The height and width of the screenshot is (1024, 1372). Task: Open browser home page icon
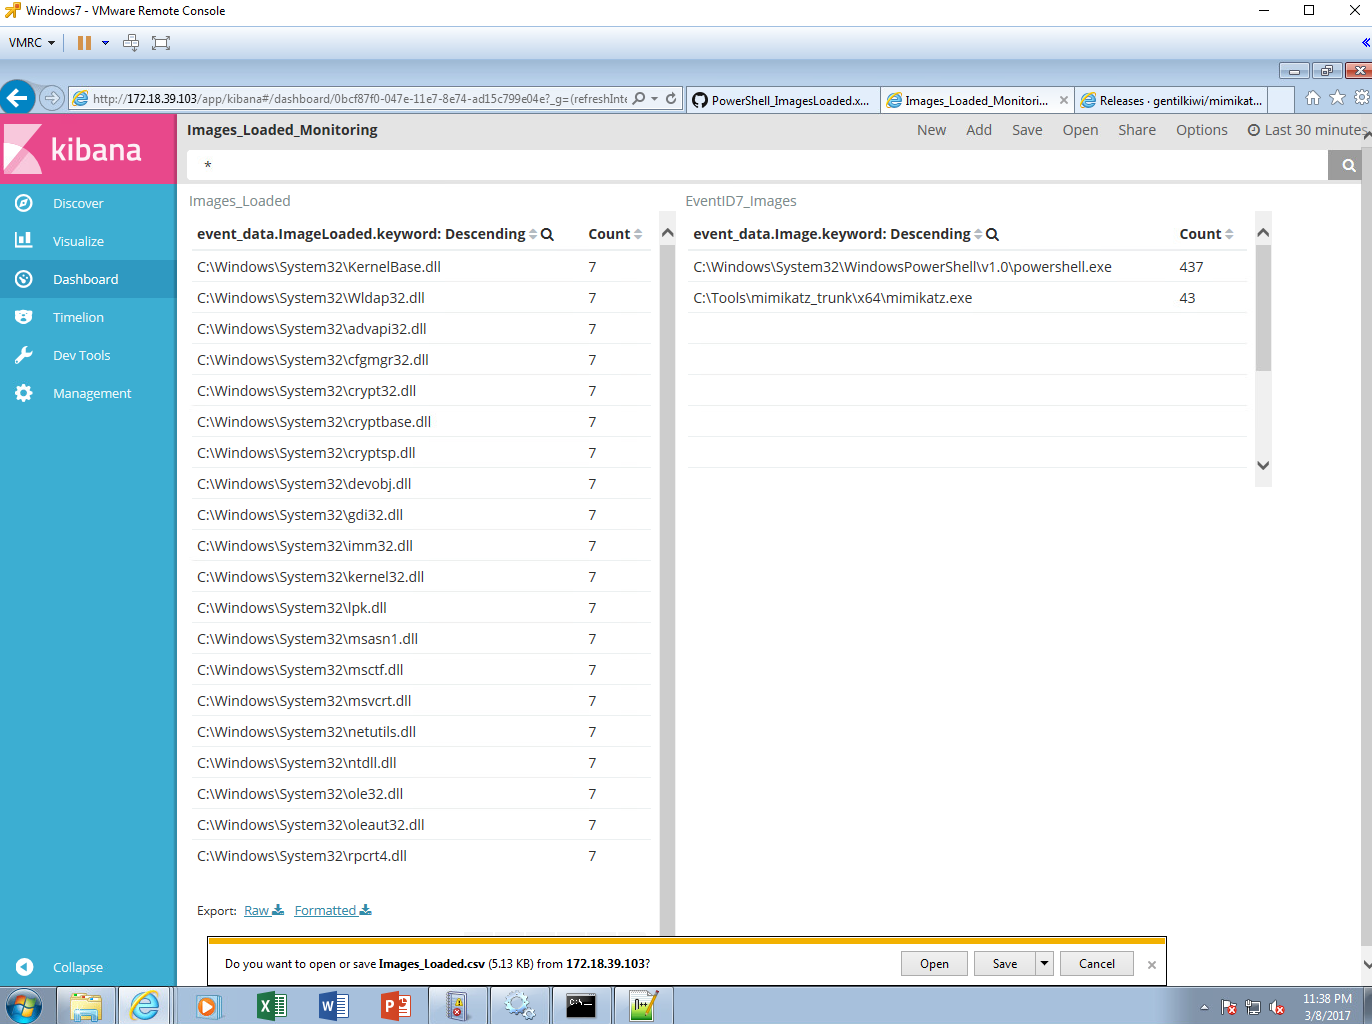[1313, 98]
